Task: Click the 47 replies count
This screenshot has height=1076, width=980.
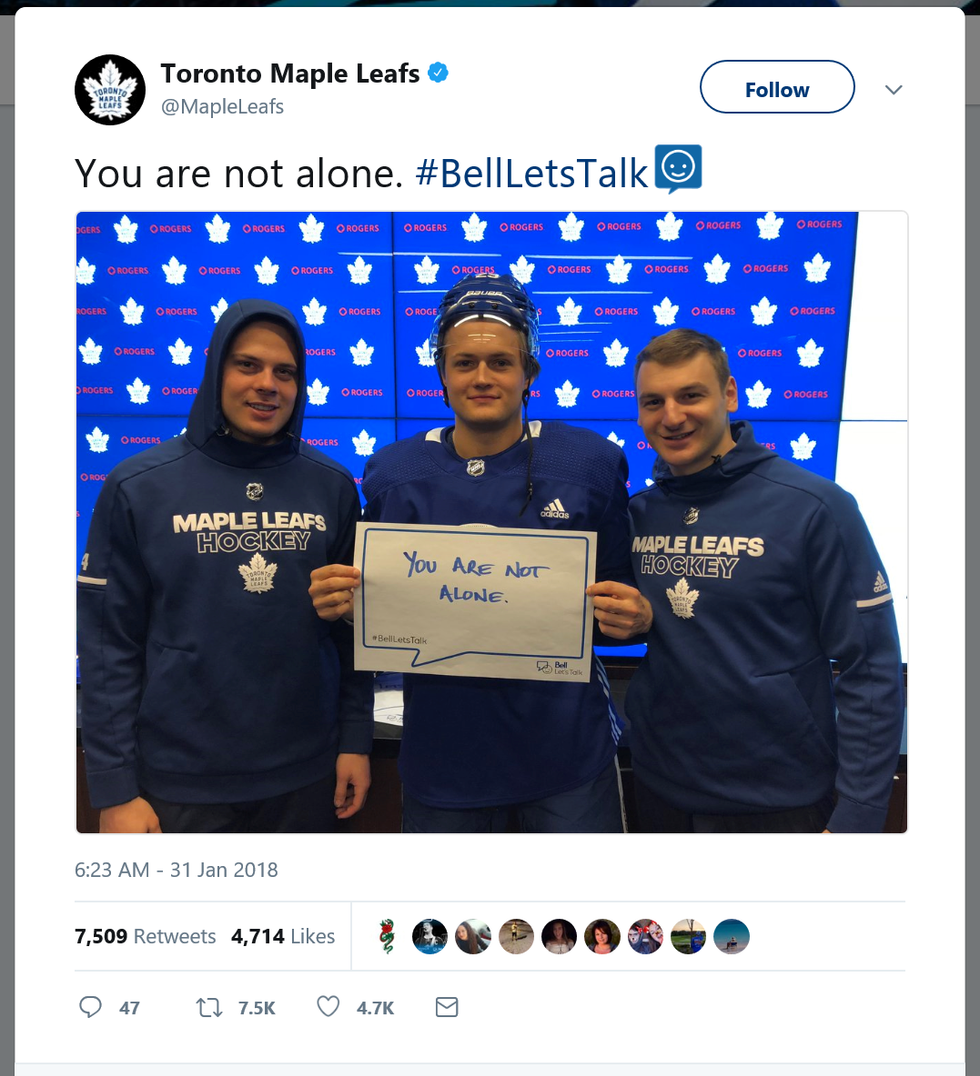Action: [x=129, y=1008]
